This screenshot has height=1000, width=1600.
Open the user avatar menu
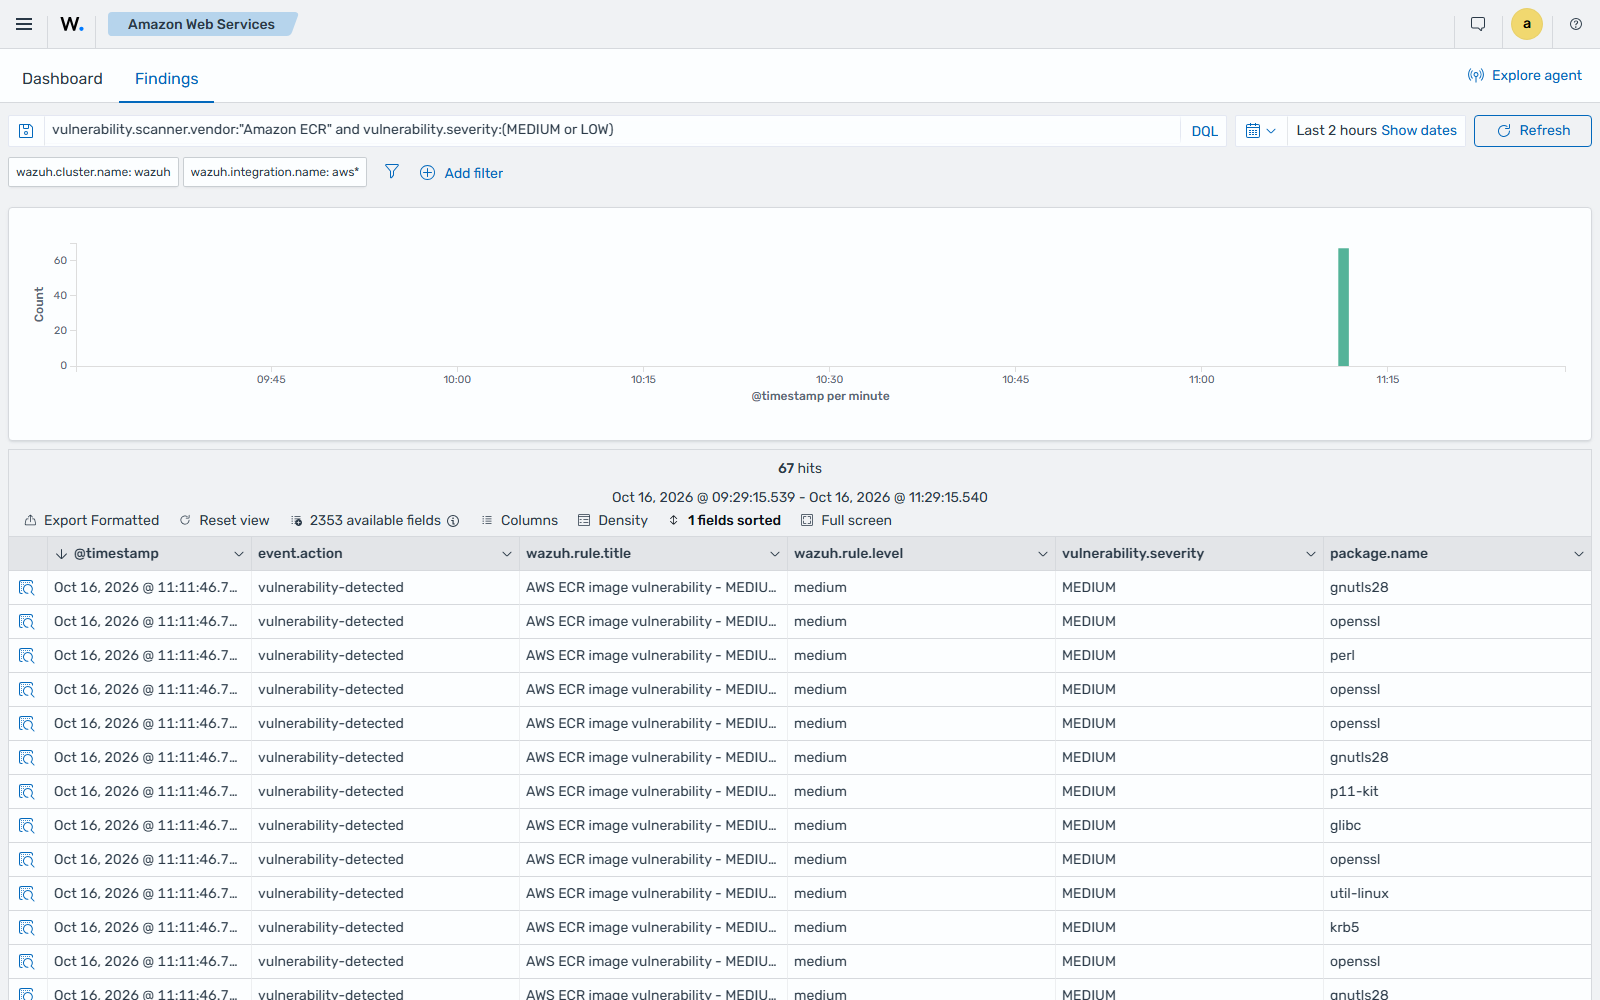click(1527, 24)
